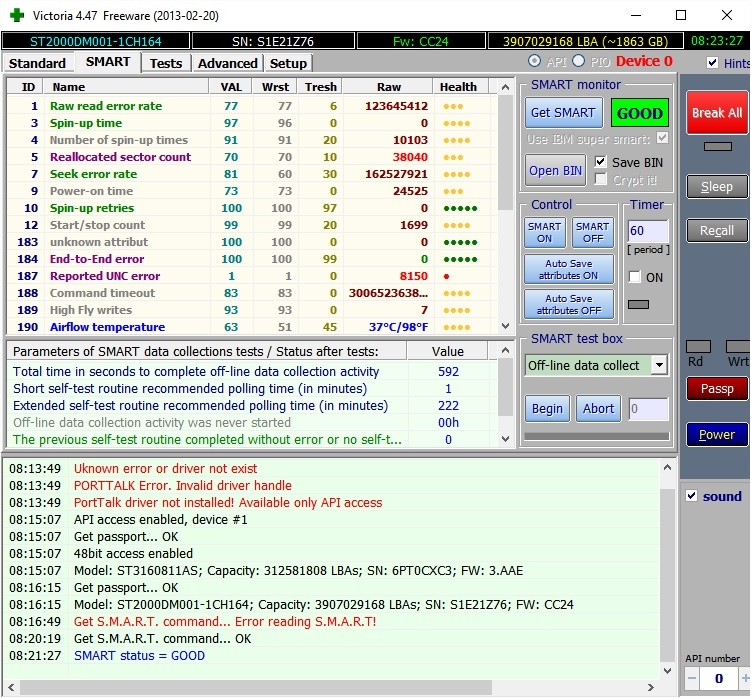The width and height of the screenshot is (751, 698).
Task: Click the Rd indicator lamp
Action: (698, 346)
